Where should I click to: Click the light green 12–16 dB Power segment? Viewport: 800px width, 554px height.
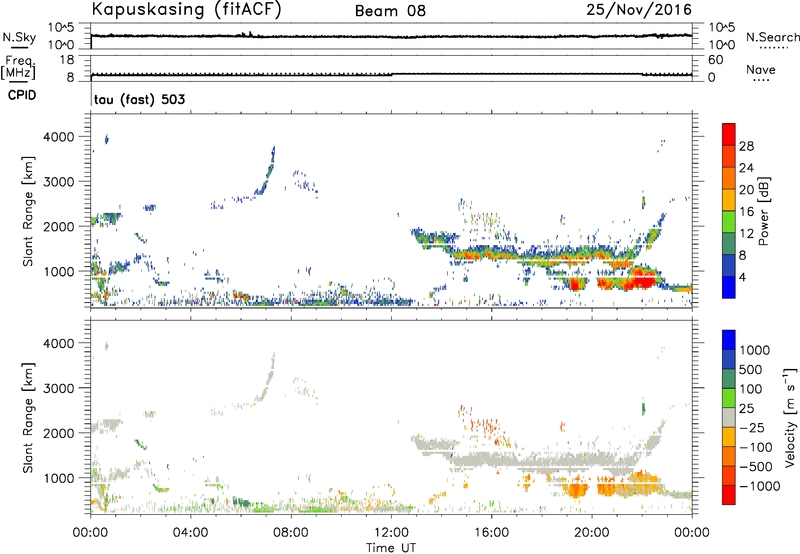[x=729, y=222]
